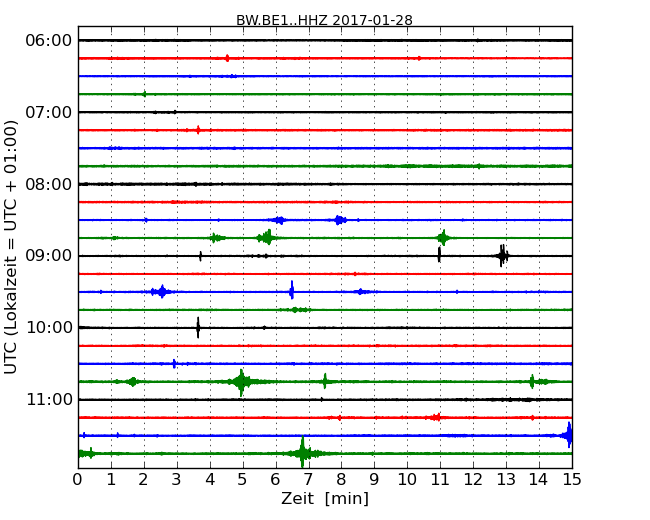Select the 10:00 y-axis time label
The width and height of the screenshot is (650, 520).
49,328
